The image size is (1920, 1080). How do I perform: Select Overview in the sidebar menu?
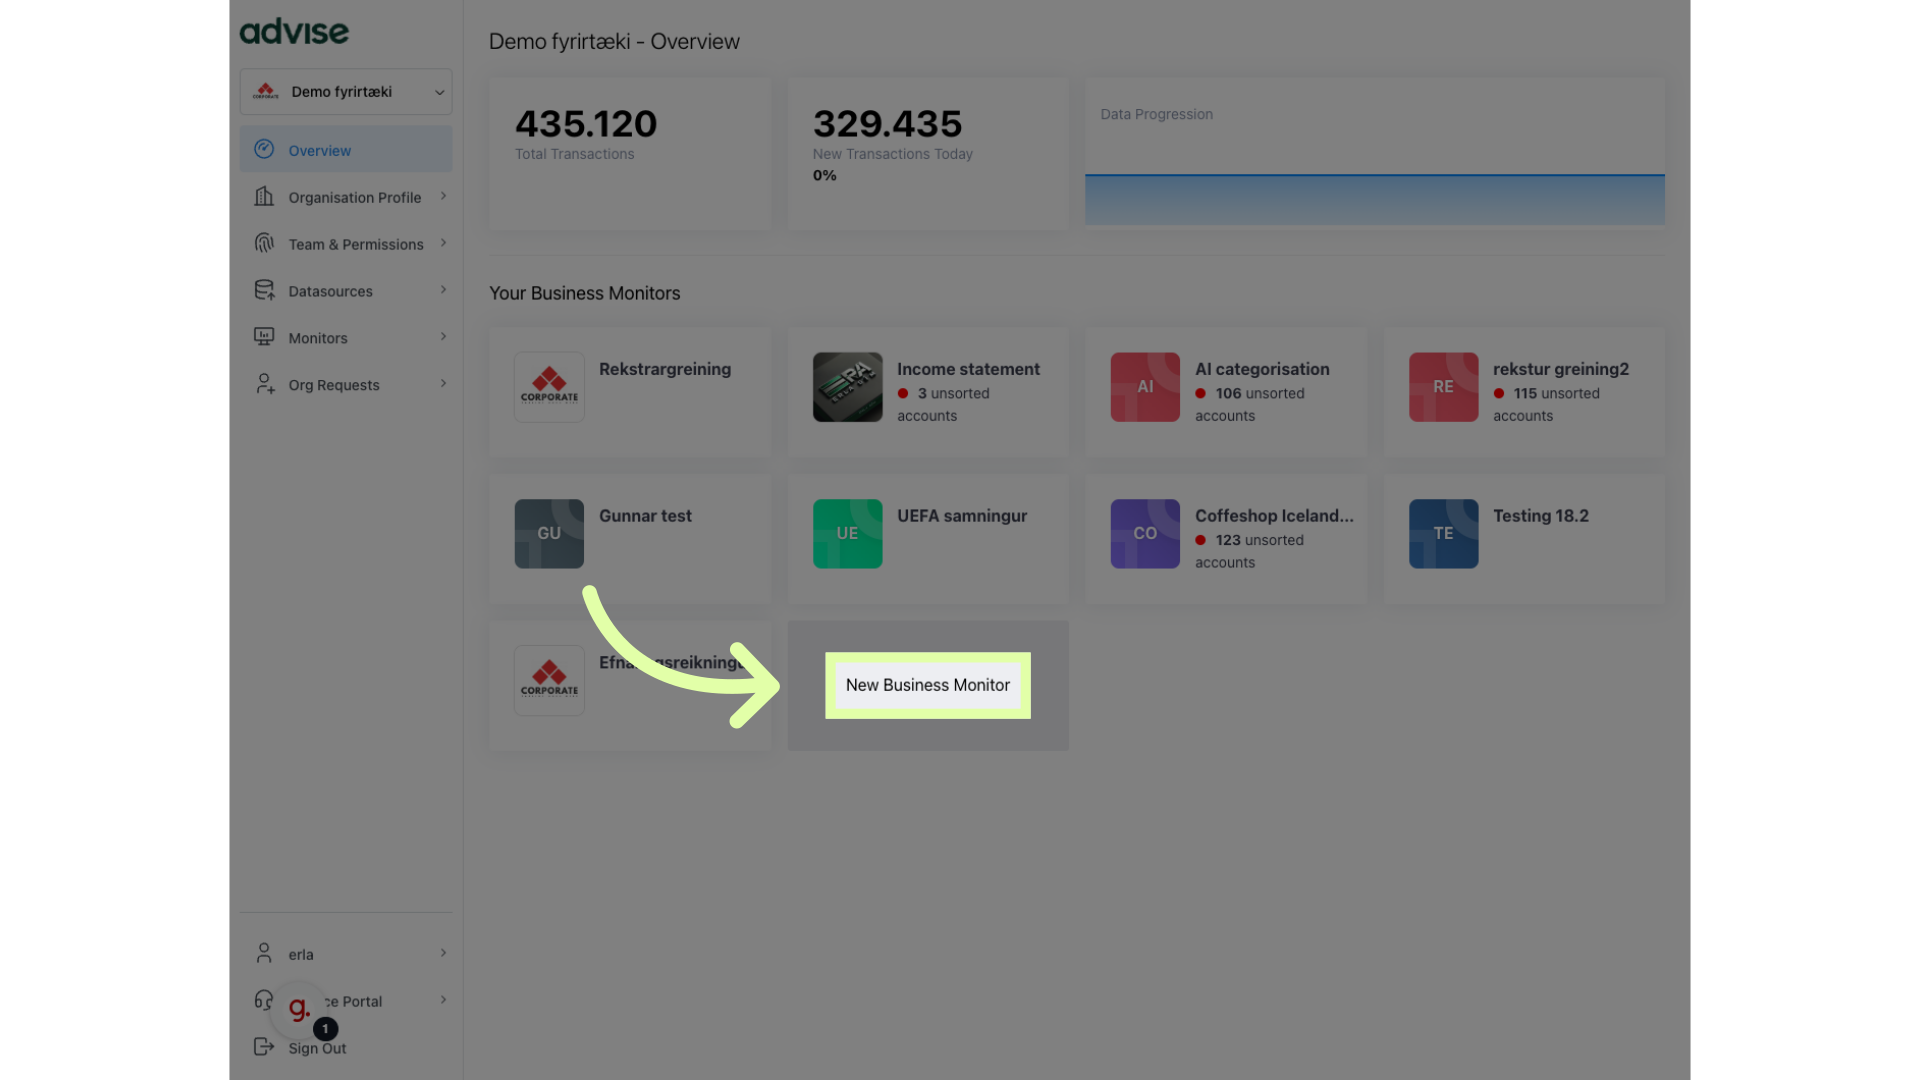coord(319,150)
